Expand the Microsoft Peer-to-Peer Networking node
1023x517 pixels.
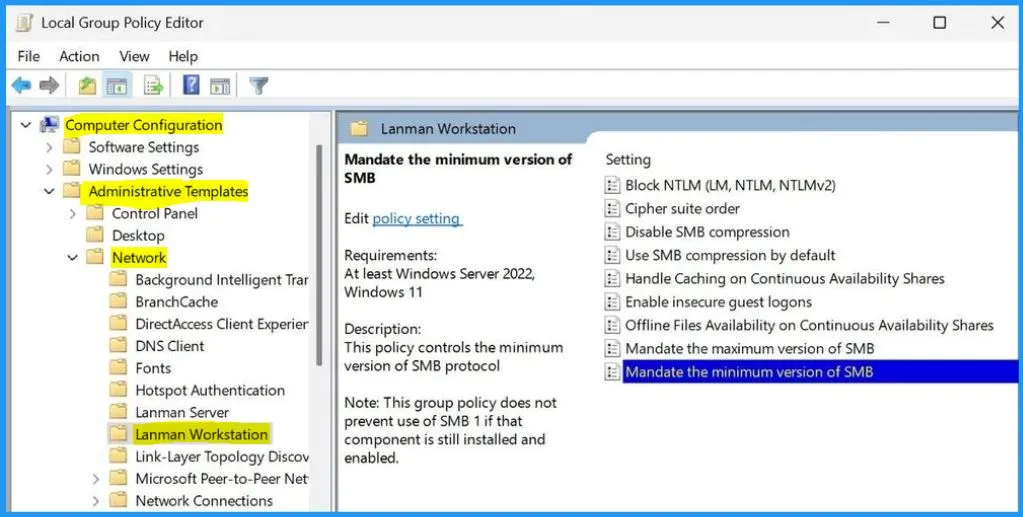[x=96, y=479]
